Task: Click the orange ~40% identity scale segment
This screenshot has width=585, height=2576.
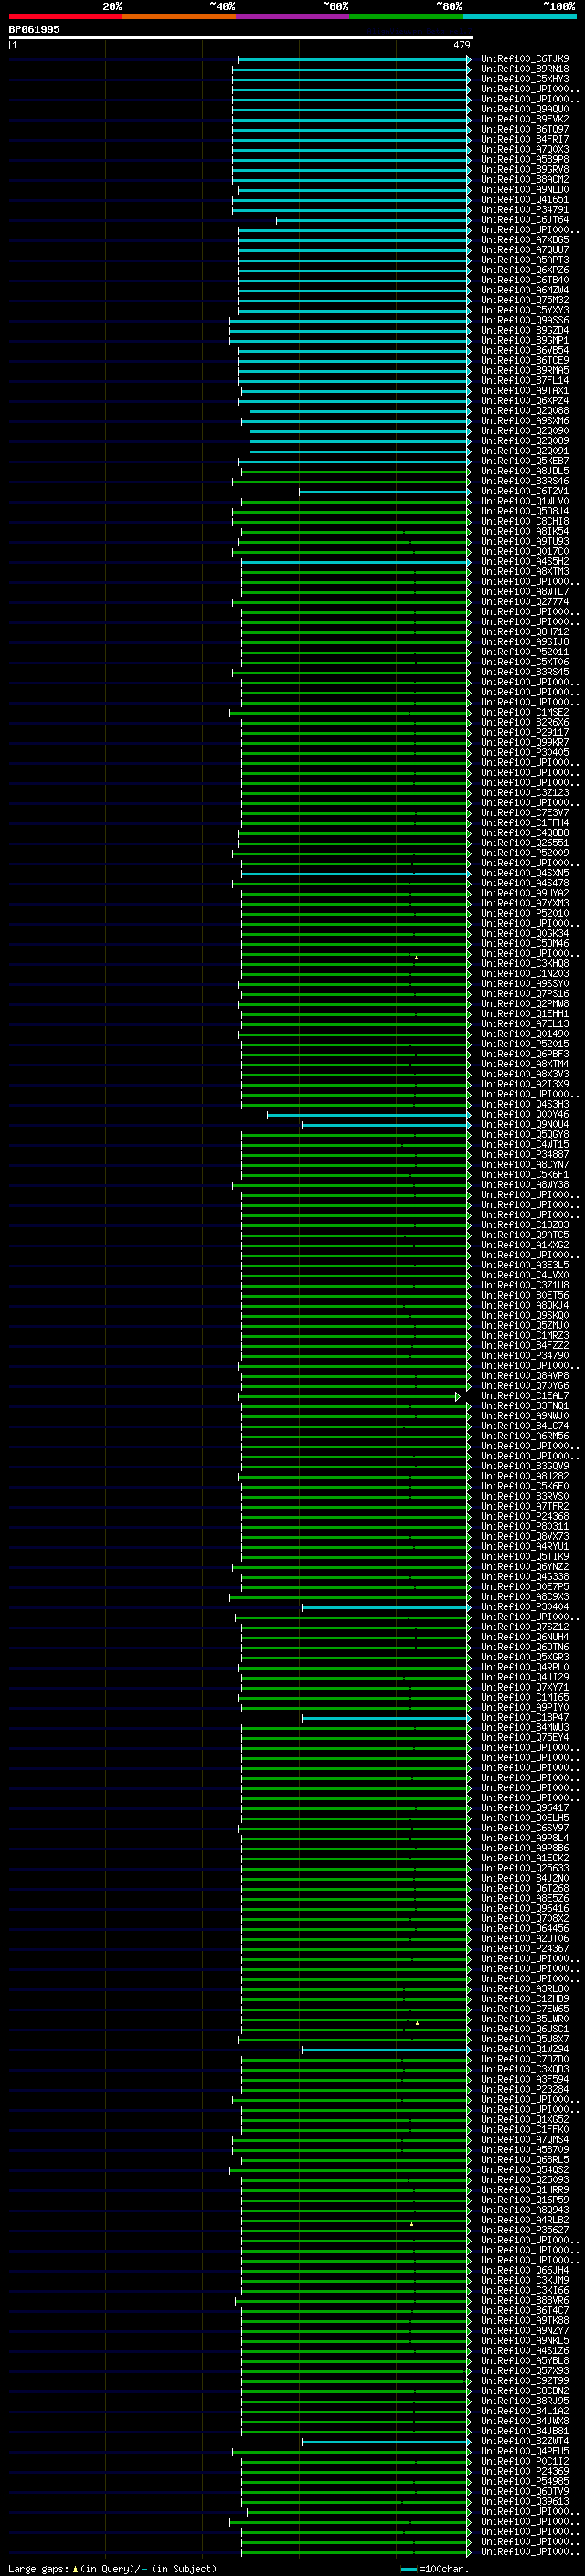Action: point(179,17)
